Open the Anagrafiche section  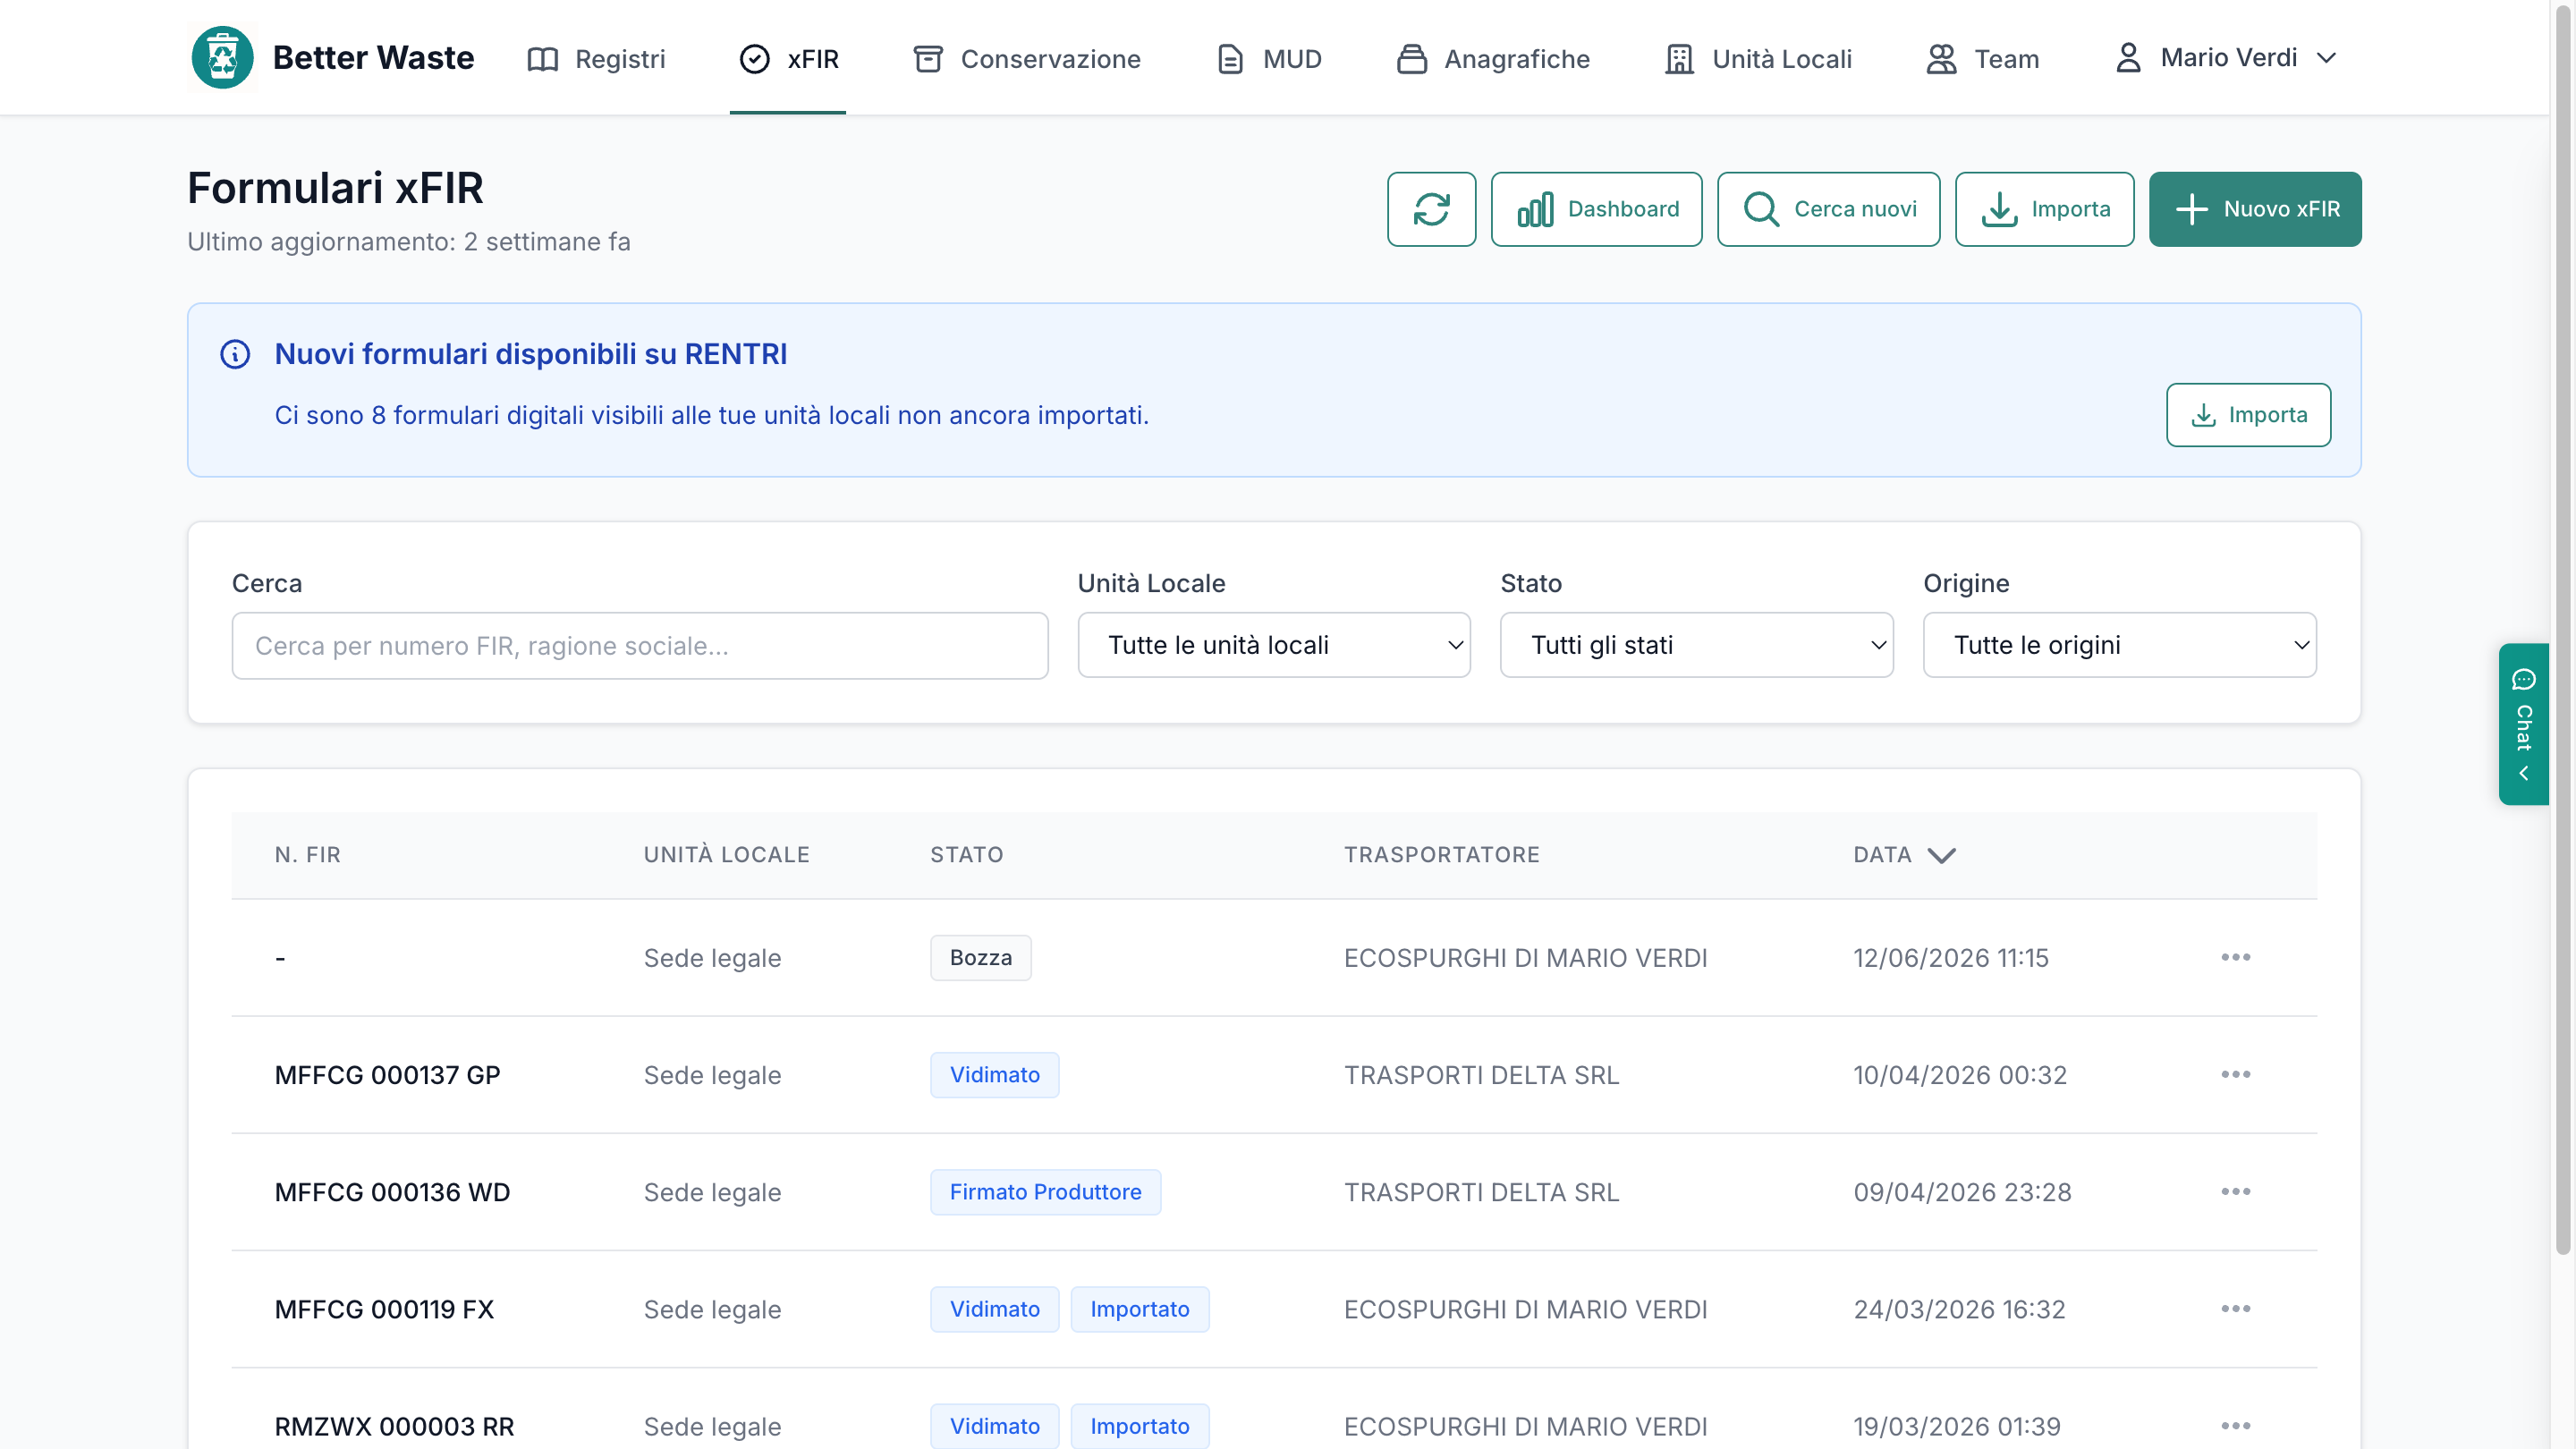coord(1492,59)
